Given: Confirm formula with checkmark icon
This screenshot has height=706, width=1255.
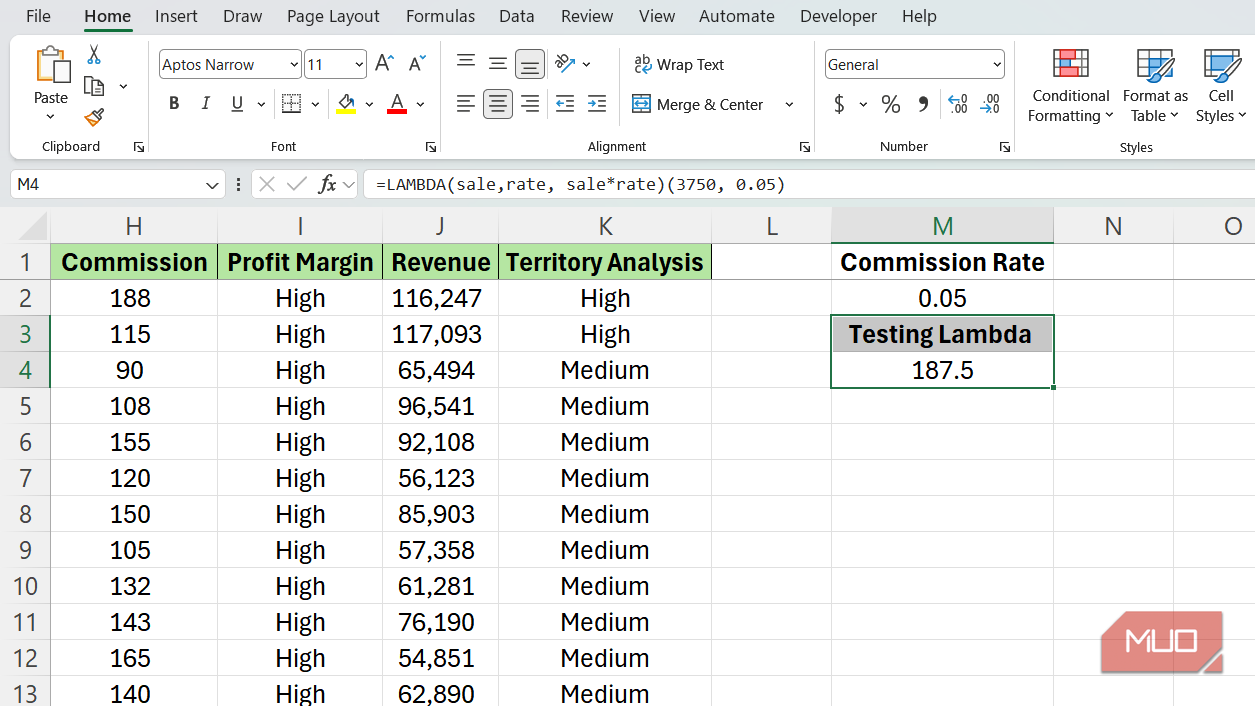Looking at the screenshot, I should 296,184.
